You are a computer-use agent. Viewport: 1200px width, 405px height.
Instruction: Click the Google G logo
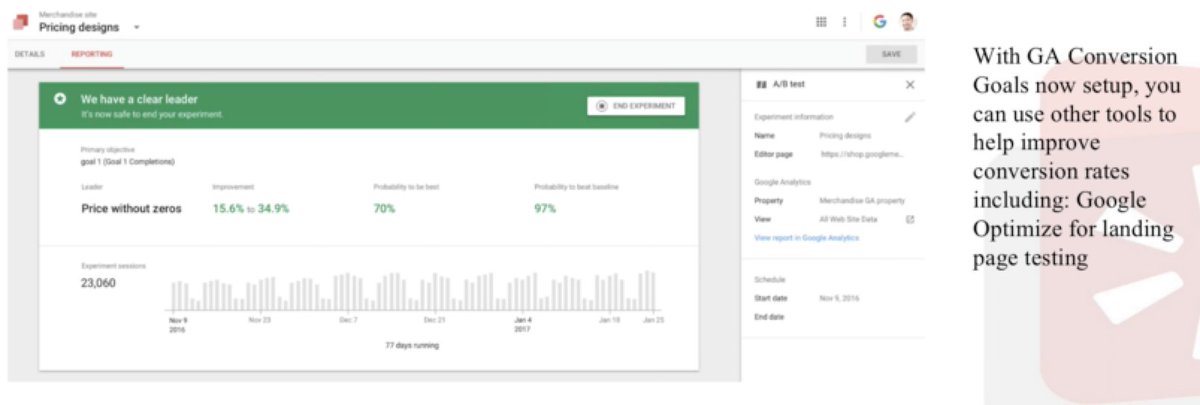pos(880,21)
